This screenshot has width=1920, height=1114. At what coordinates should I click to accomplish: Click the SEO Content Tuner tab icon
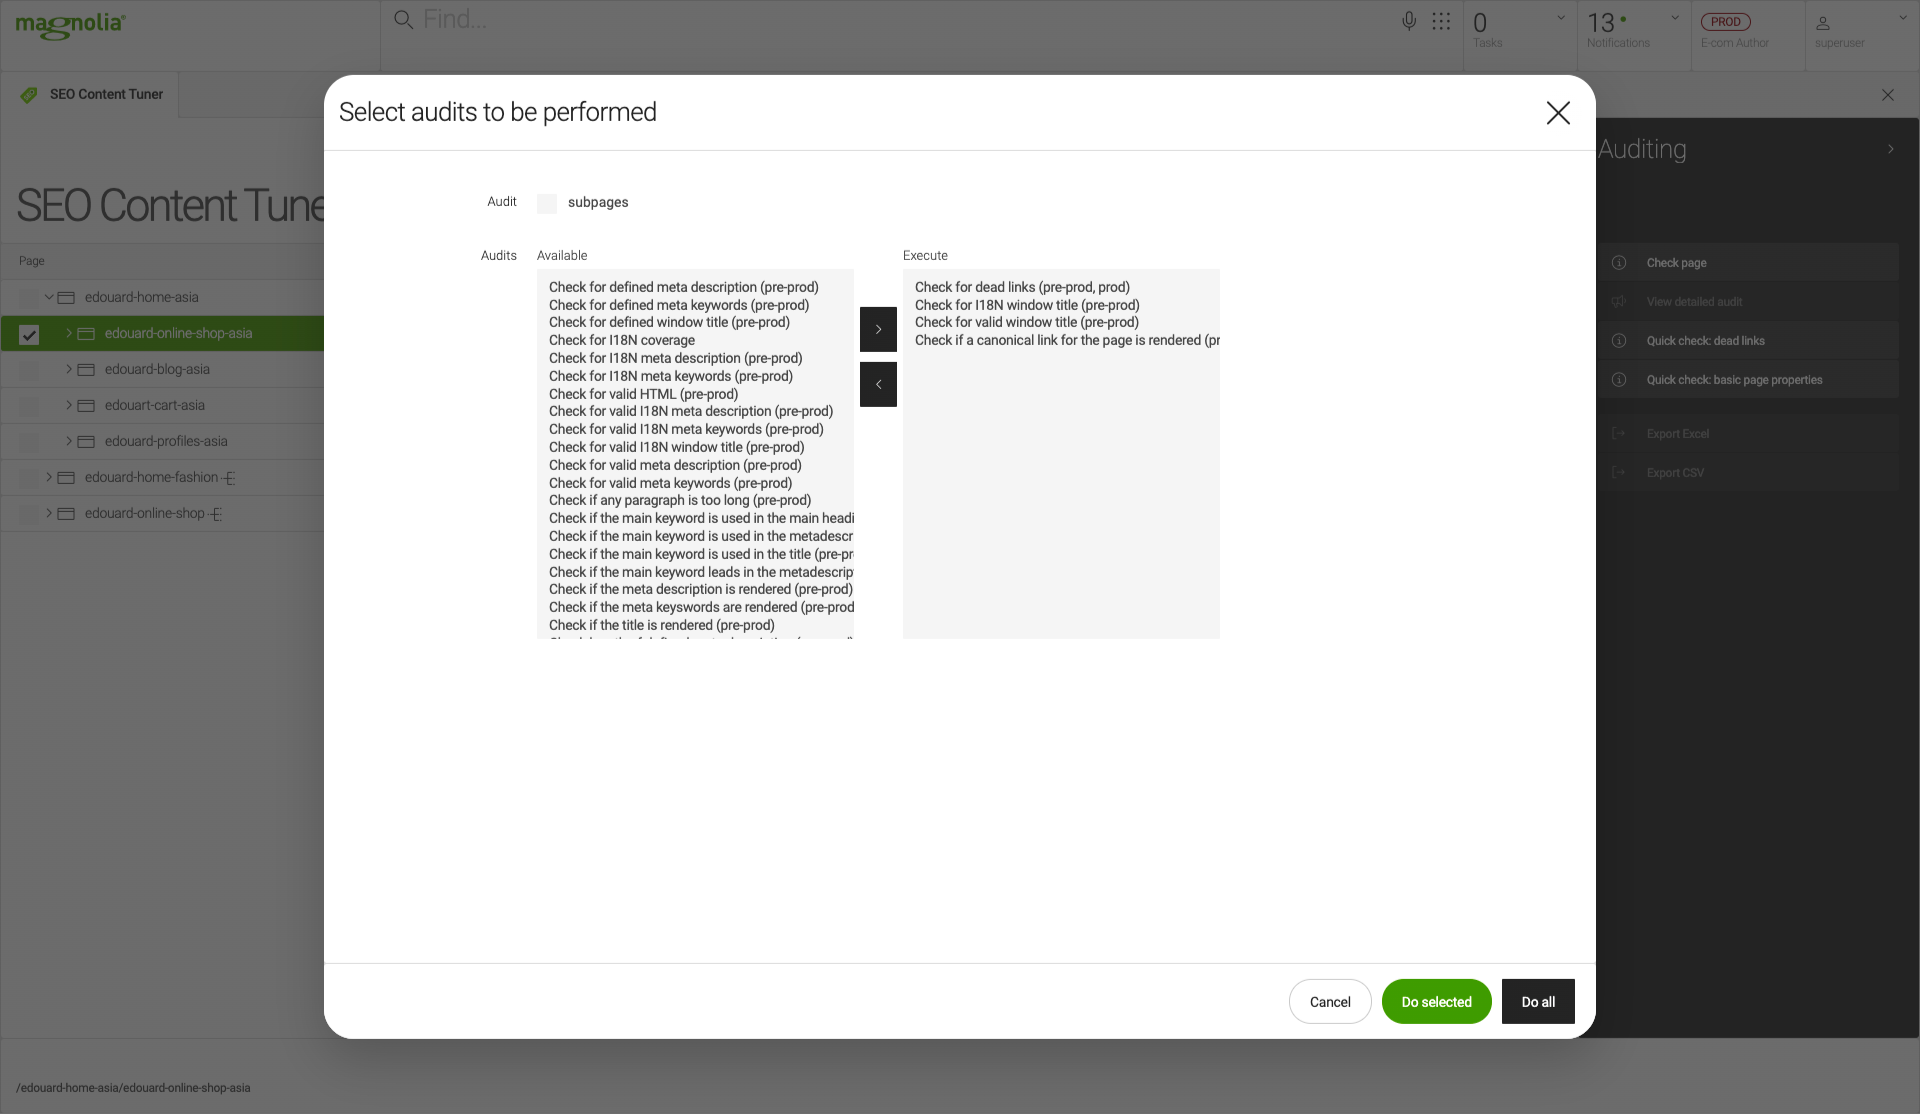point(29,95)
